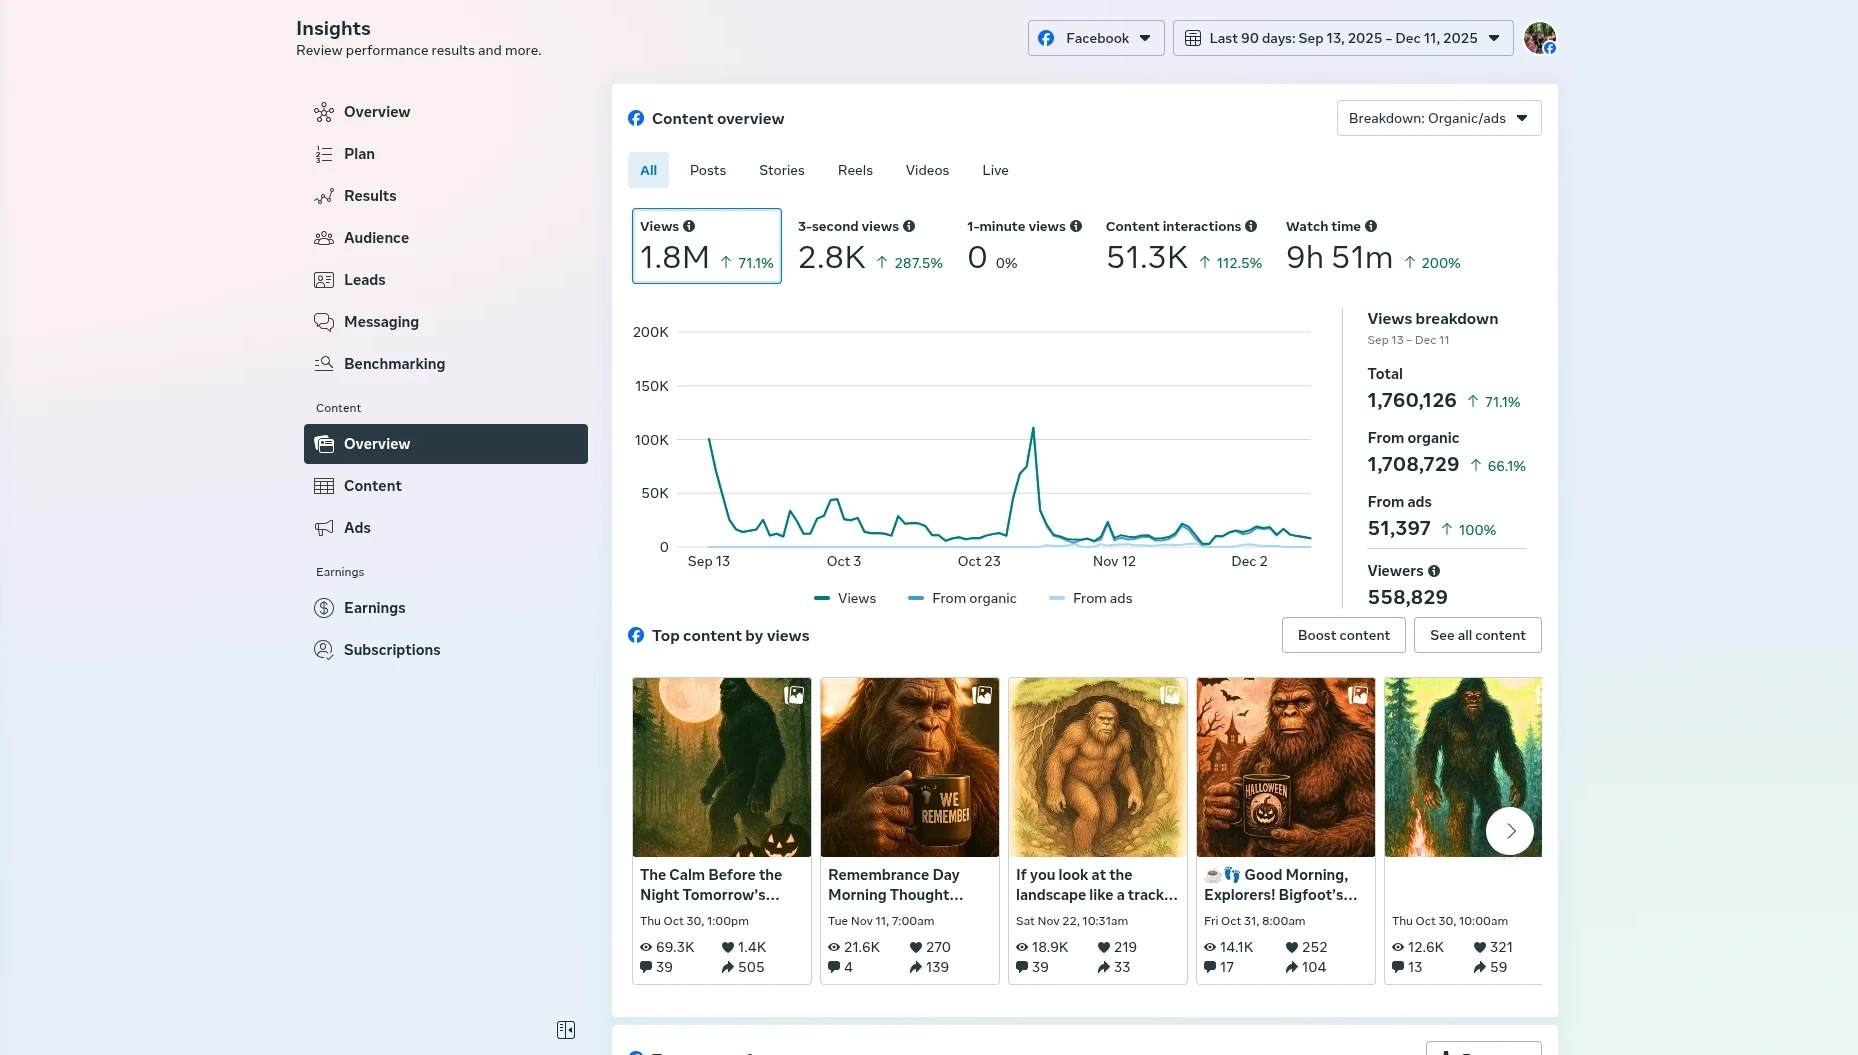Screen dimensions: 1858x1055
Task: Select the Content interactions metric card
Action: [1183, 246]
